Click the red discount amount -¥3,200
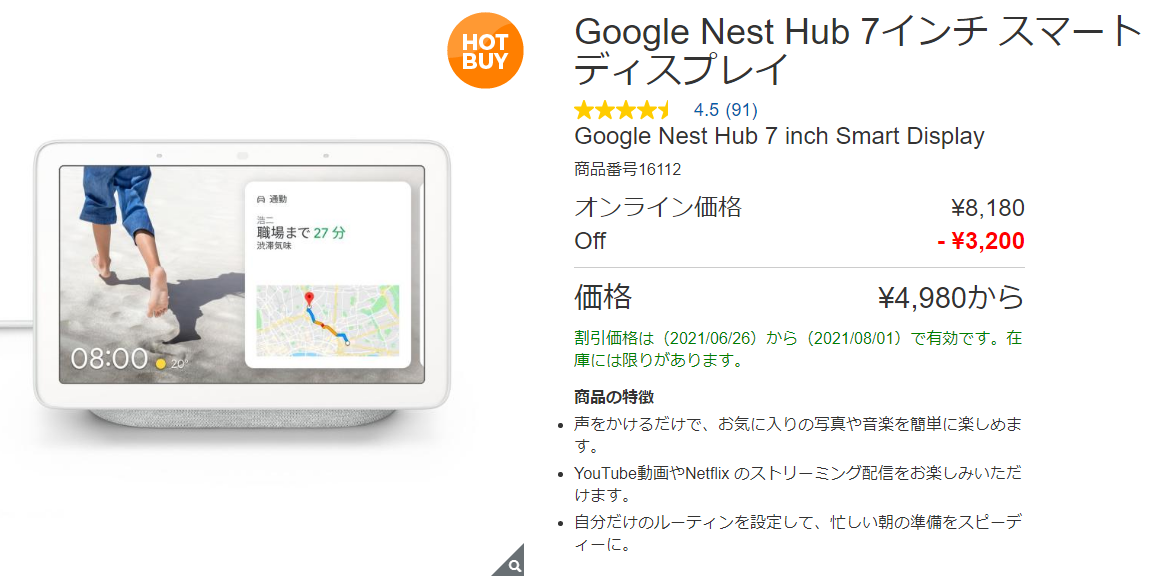The image size is (1150, 578). pyautogui.click(x=981, y=241)
